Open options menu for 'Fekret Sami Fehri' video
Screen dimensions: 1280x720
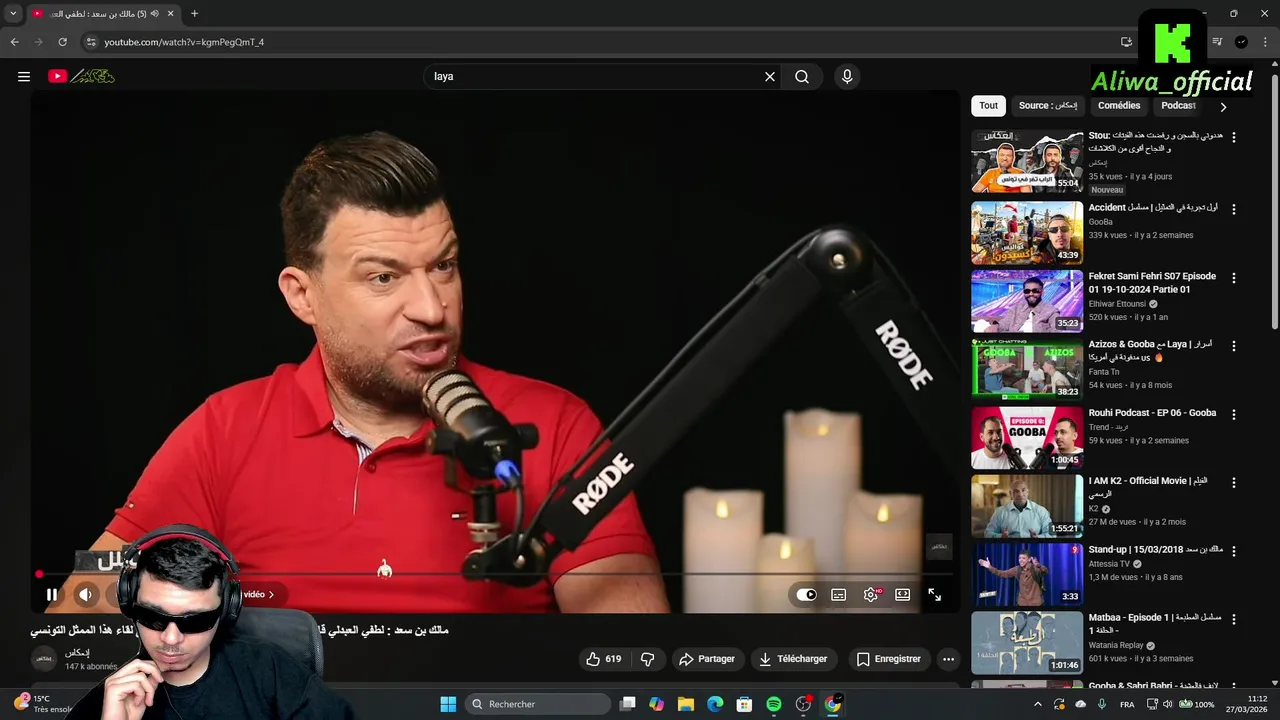point(1233,278)
